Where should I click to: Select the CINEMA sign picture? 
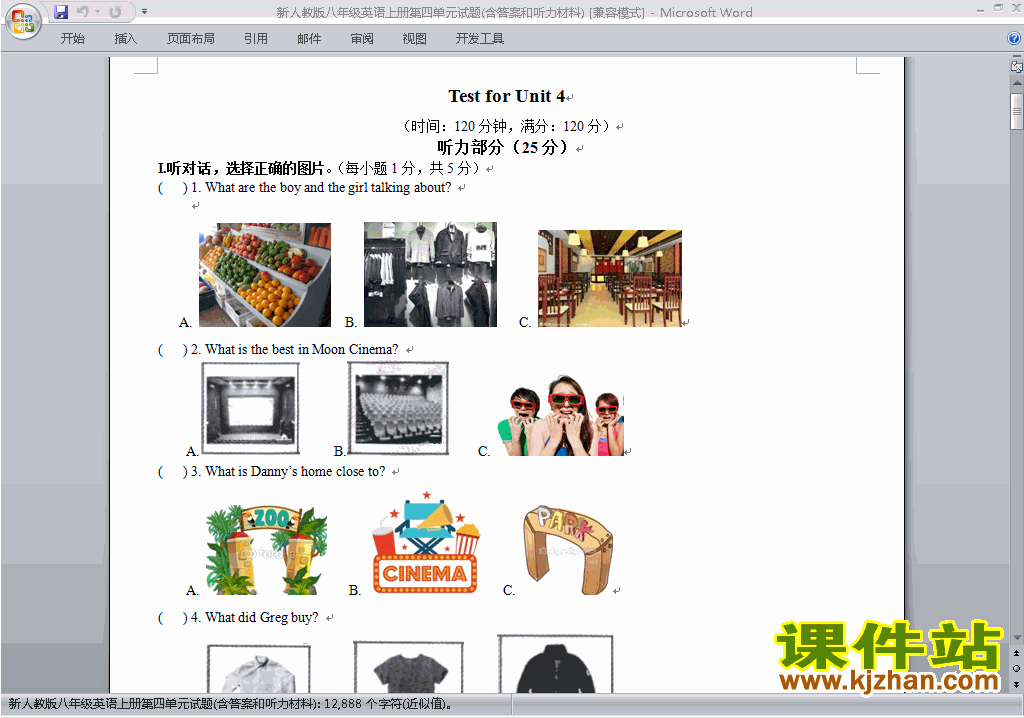[x=425, y=543]
